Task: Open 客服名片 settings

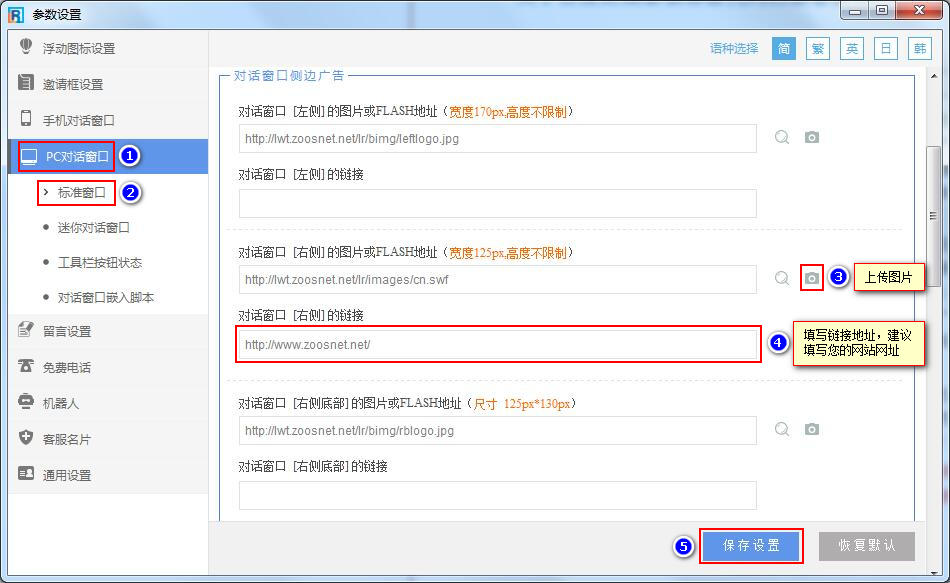Action: (108, 439)
